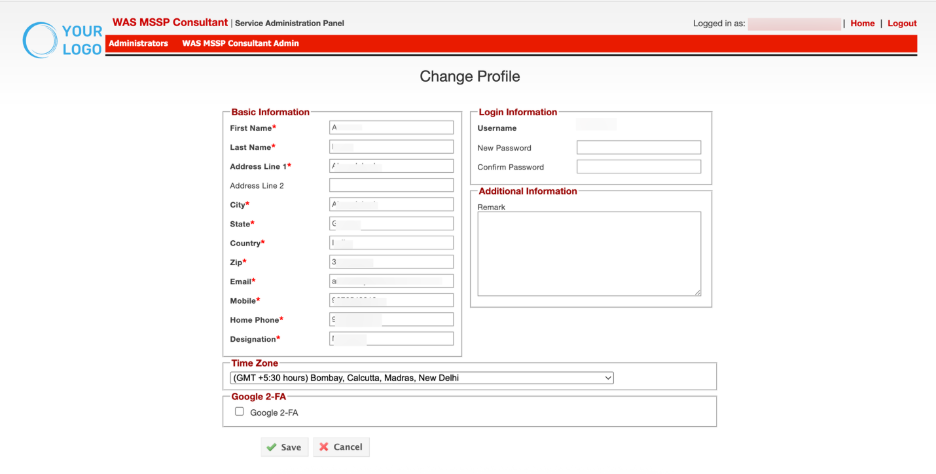Go to the Home link
Screen dimensions: 936x474
[x=863, y=23]
